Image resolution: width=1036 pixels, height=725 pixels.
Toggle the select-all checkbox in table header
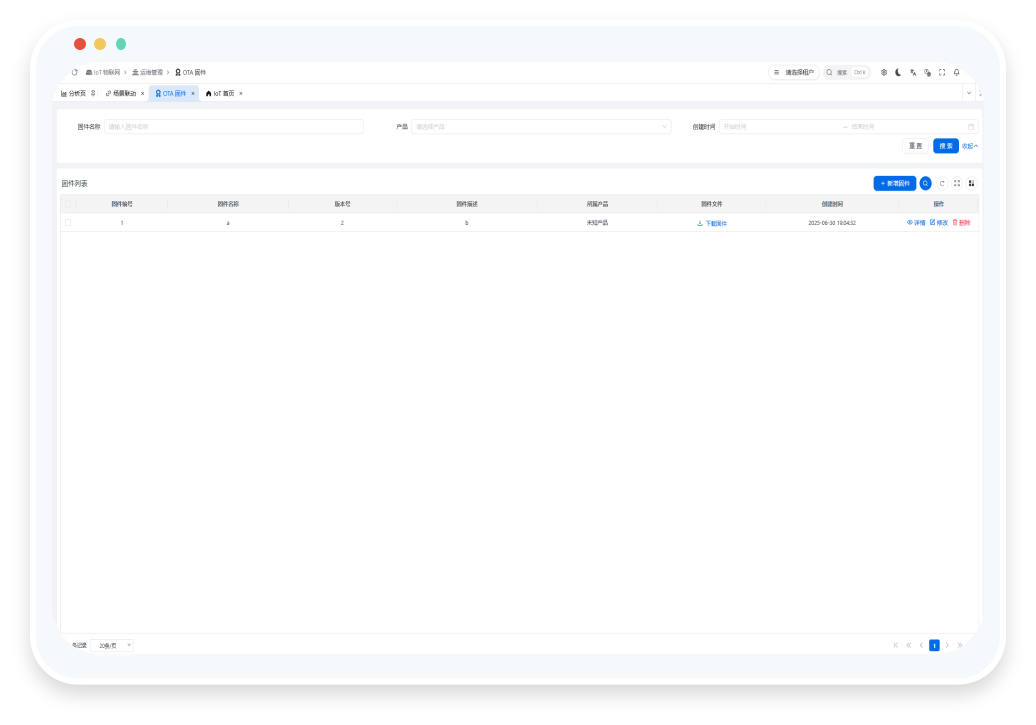click(x=68, y=204)
